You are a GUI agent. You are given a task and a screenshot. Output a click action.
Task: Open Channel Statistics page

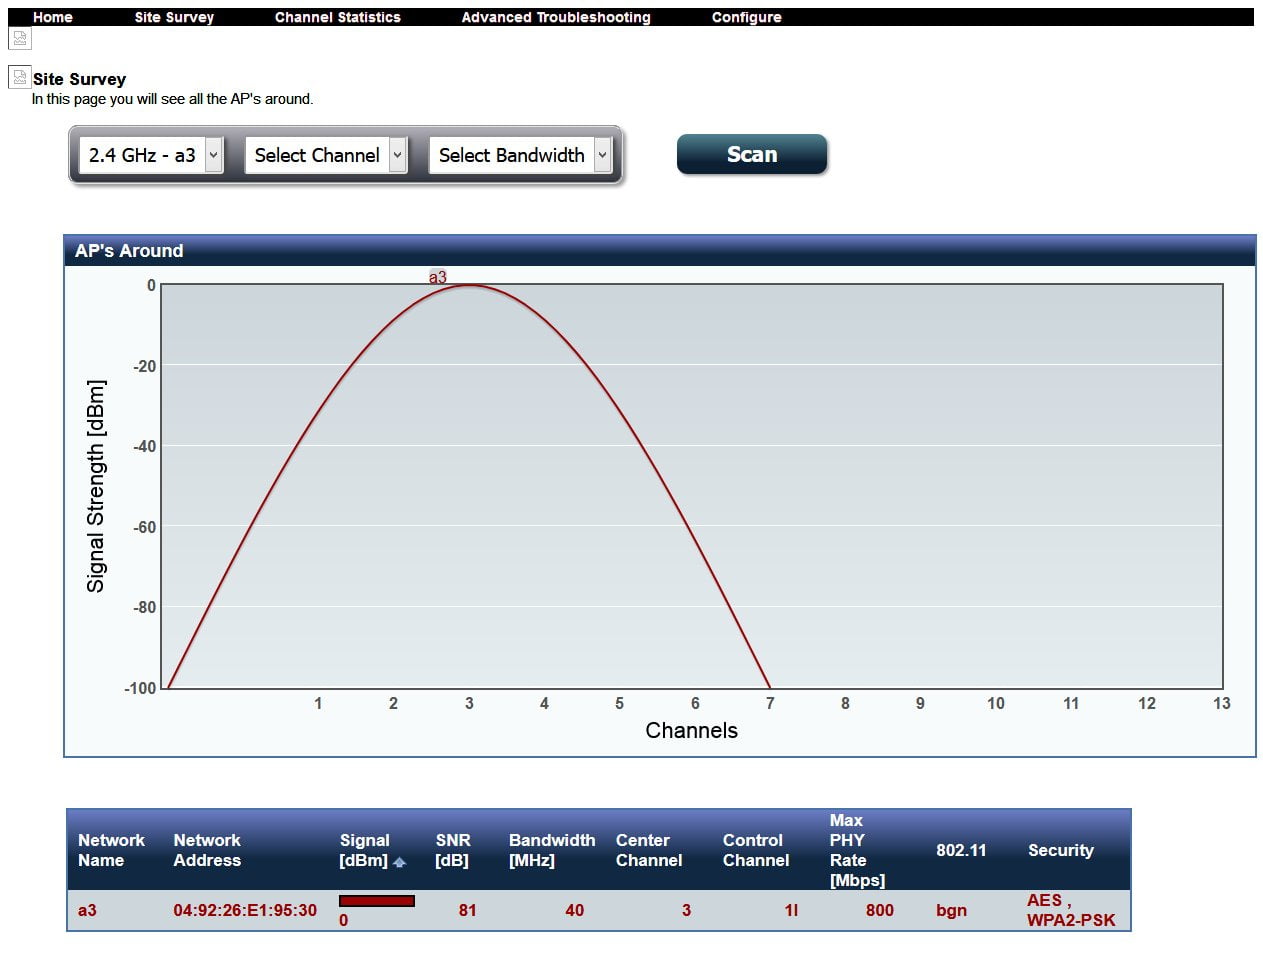[338, 17]
